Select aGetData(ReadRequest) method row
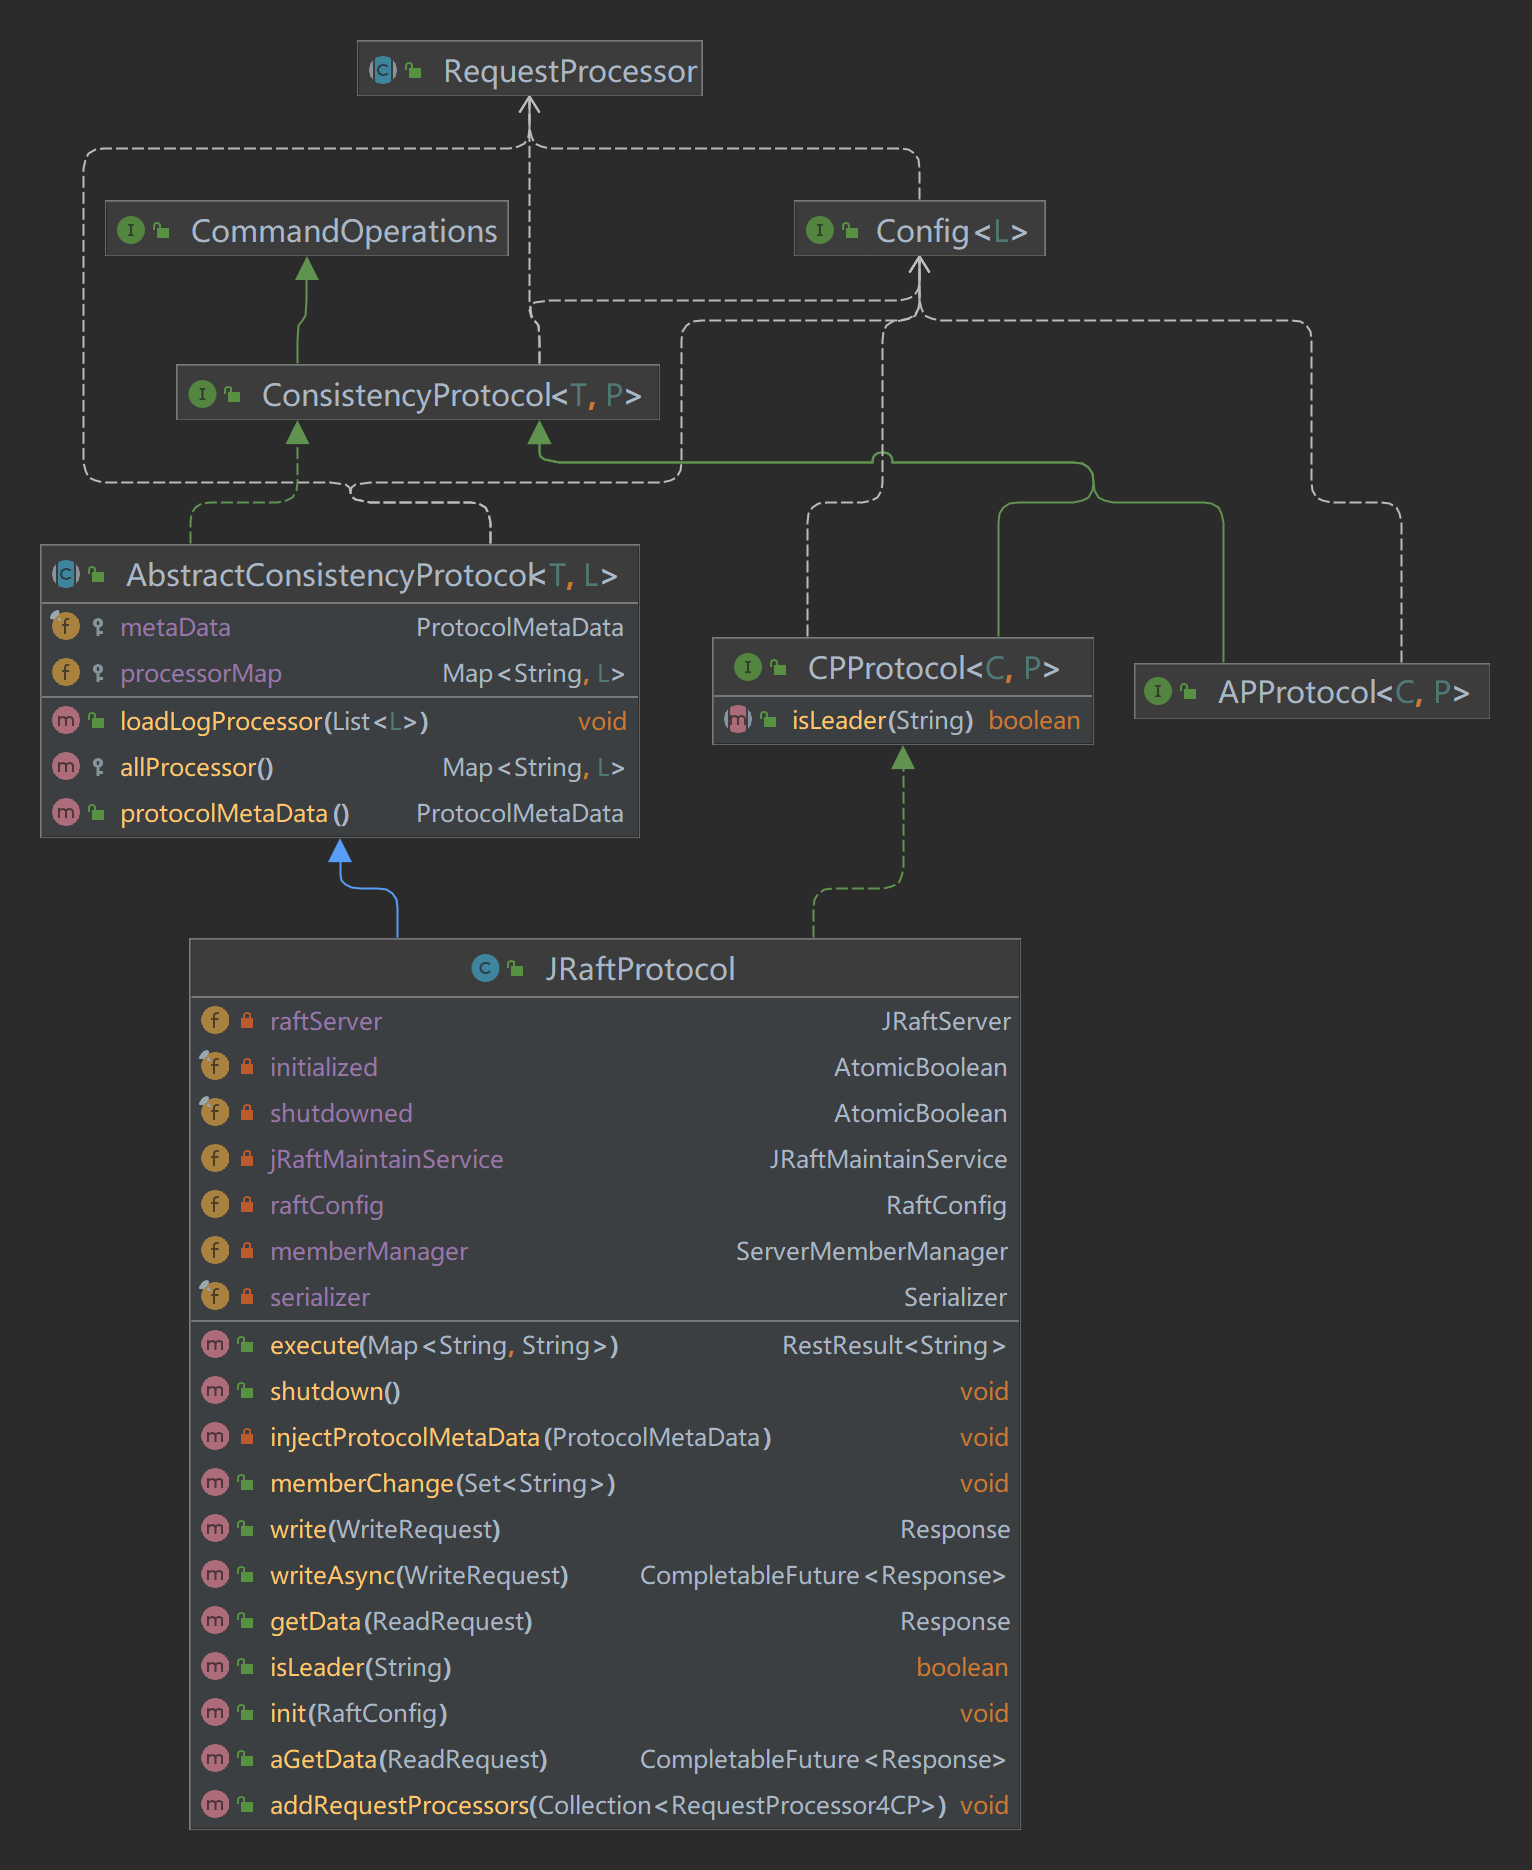1532x1870 pixels. click(x=605, y=1759)
